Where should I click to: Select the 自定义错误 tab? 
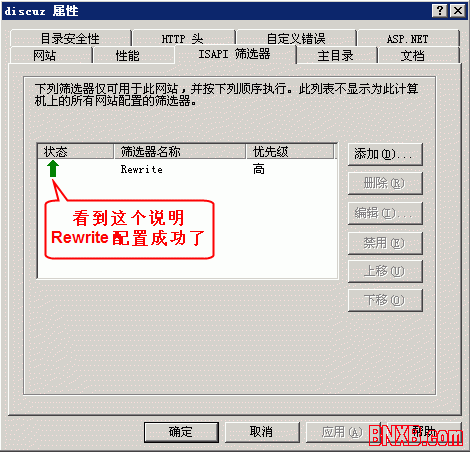tap(296, 38)
